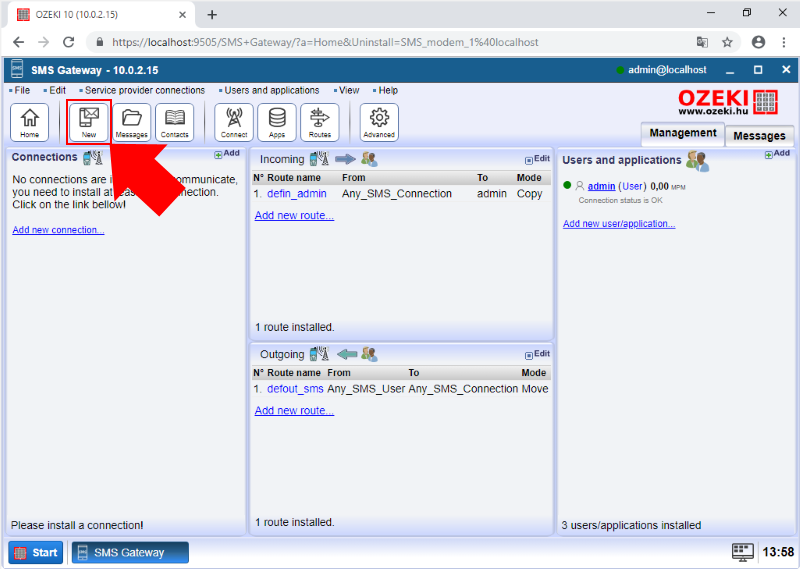Click the 'Connection status is OK' text

point(620,201)
